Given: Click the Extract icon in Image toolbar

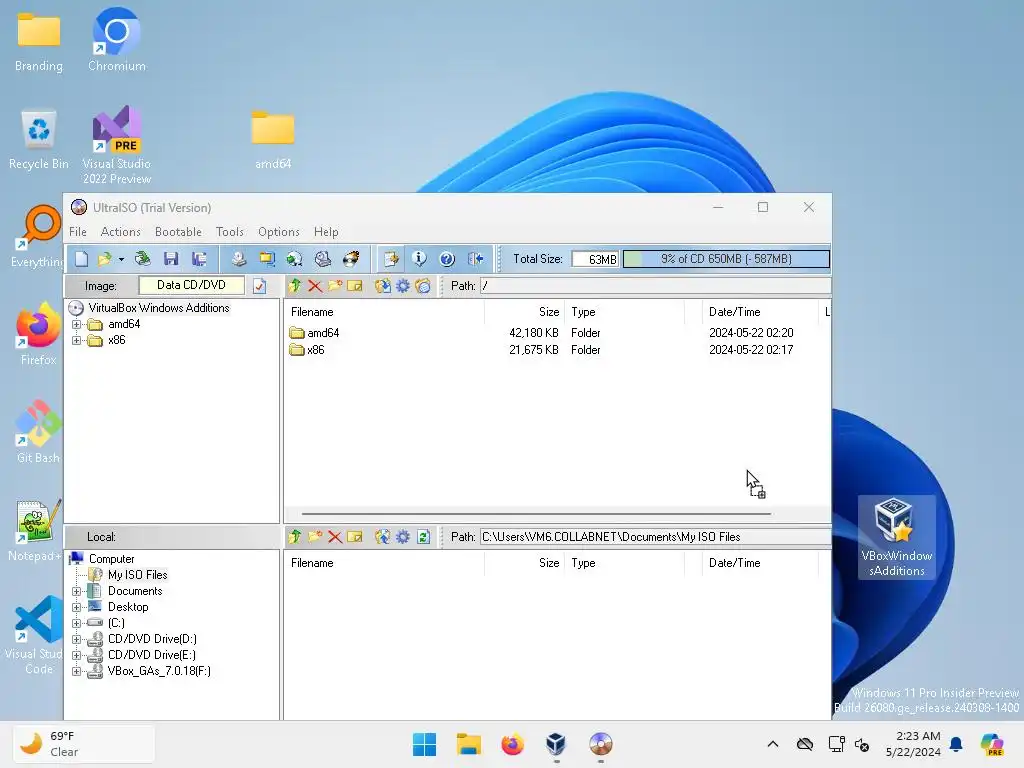Looking at the screenshot, I should point(383,286).
